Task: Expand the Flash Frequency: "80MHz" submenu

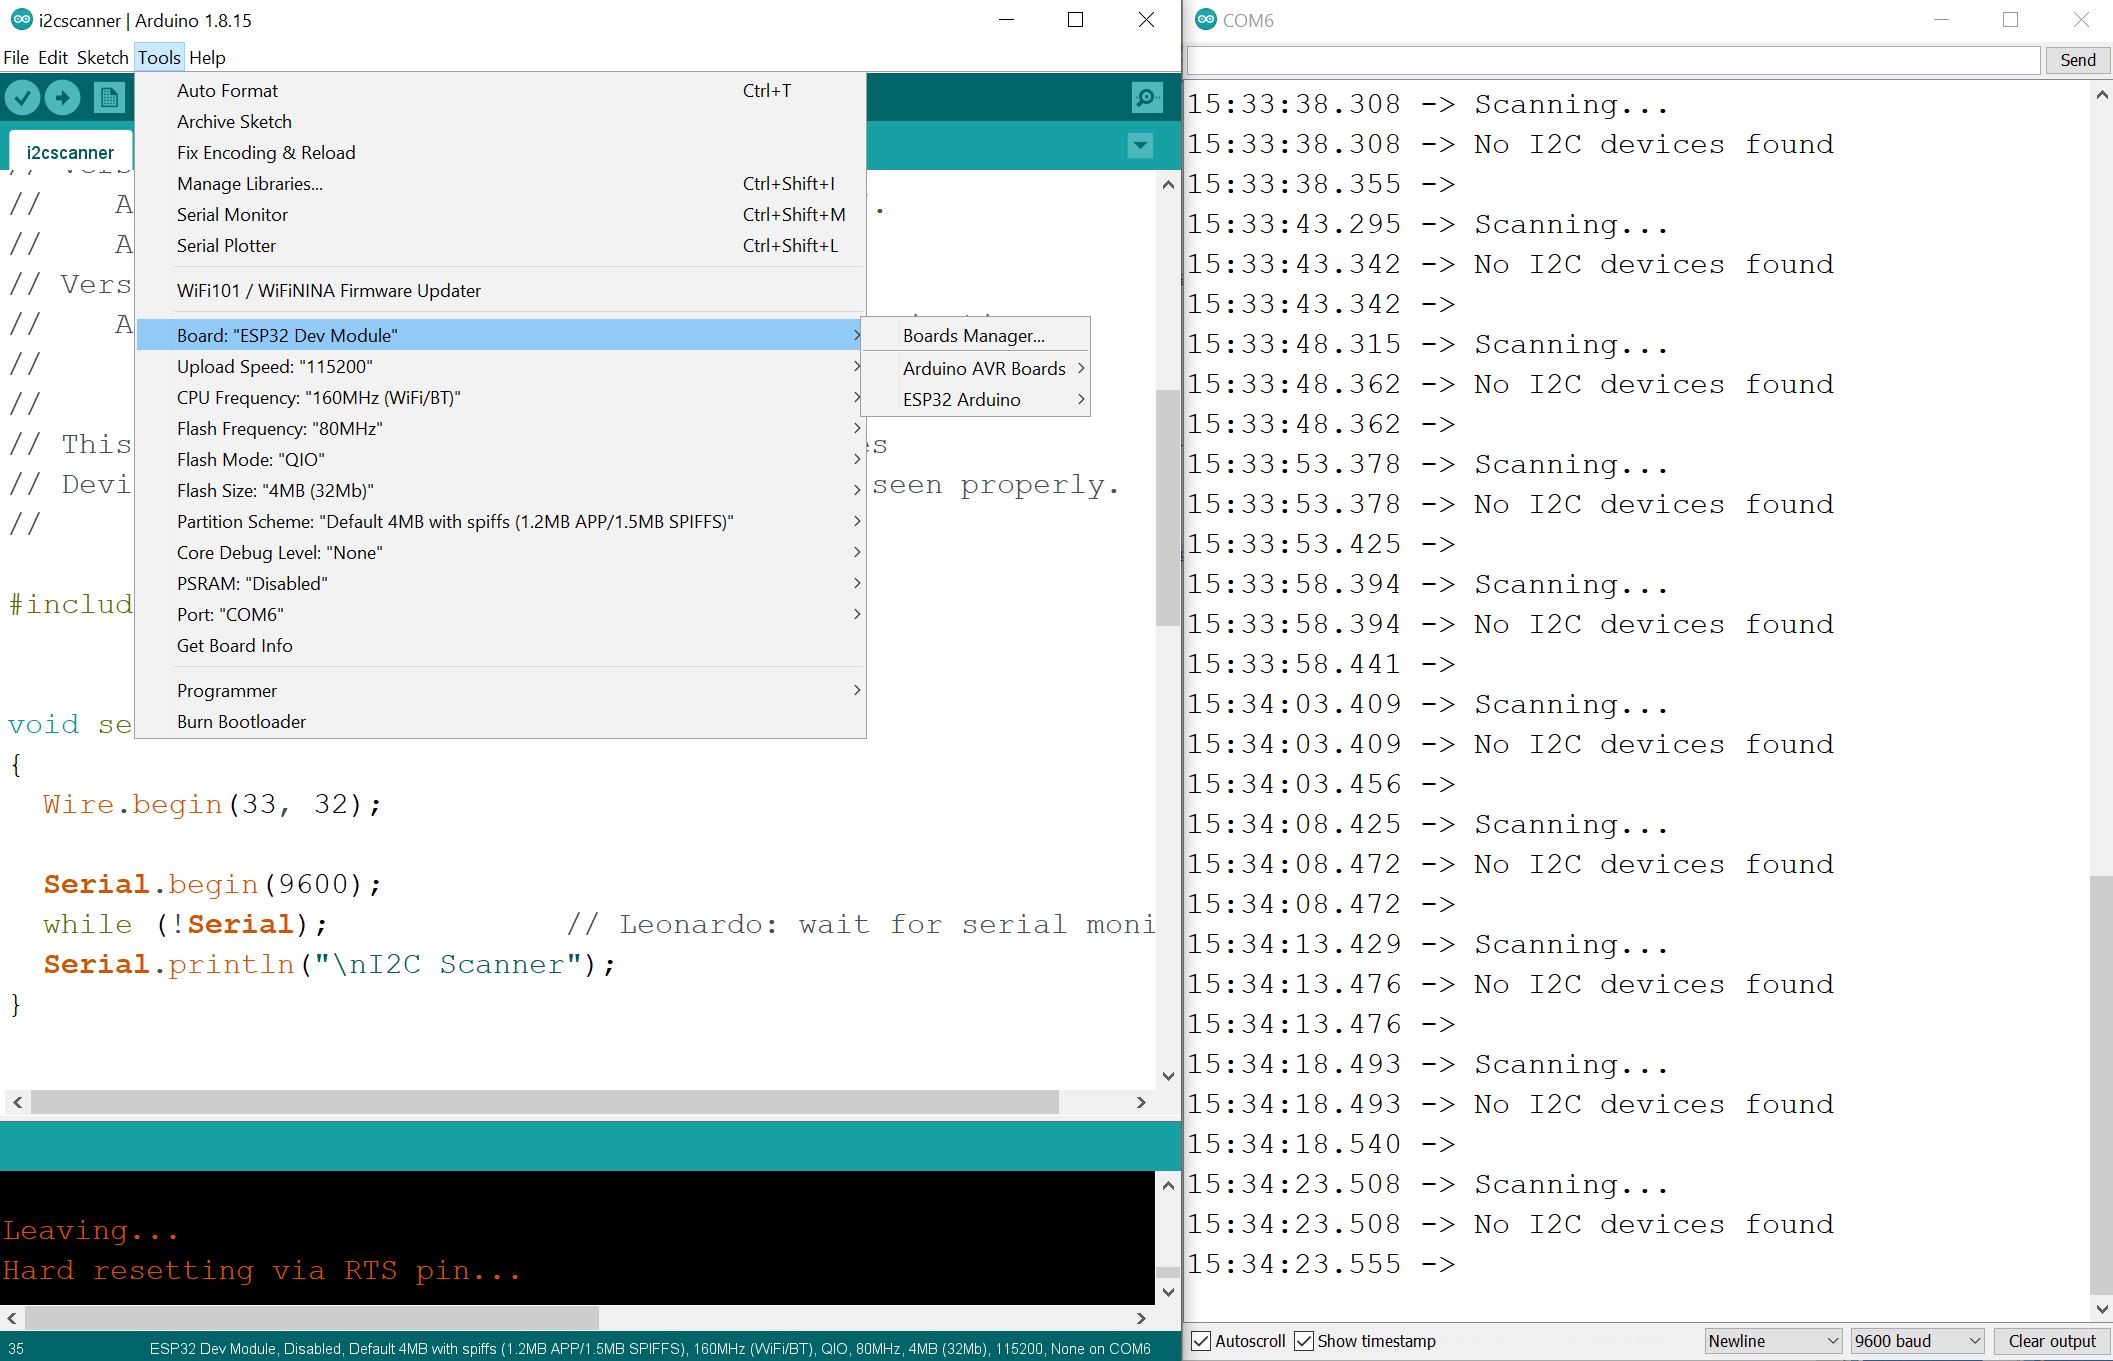Action: (x=500, y=429)
